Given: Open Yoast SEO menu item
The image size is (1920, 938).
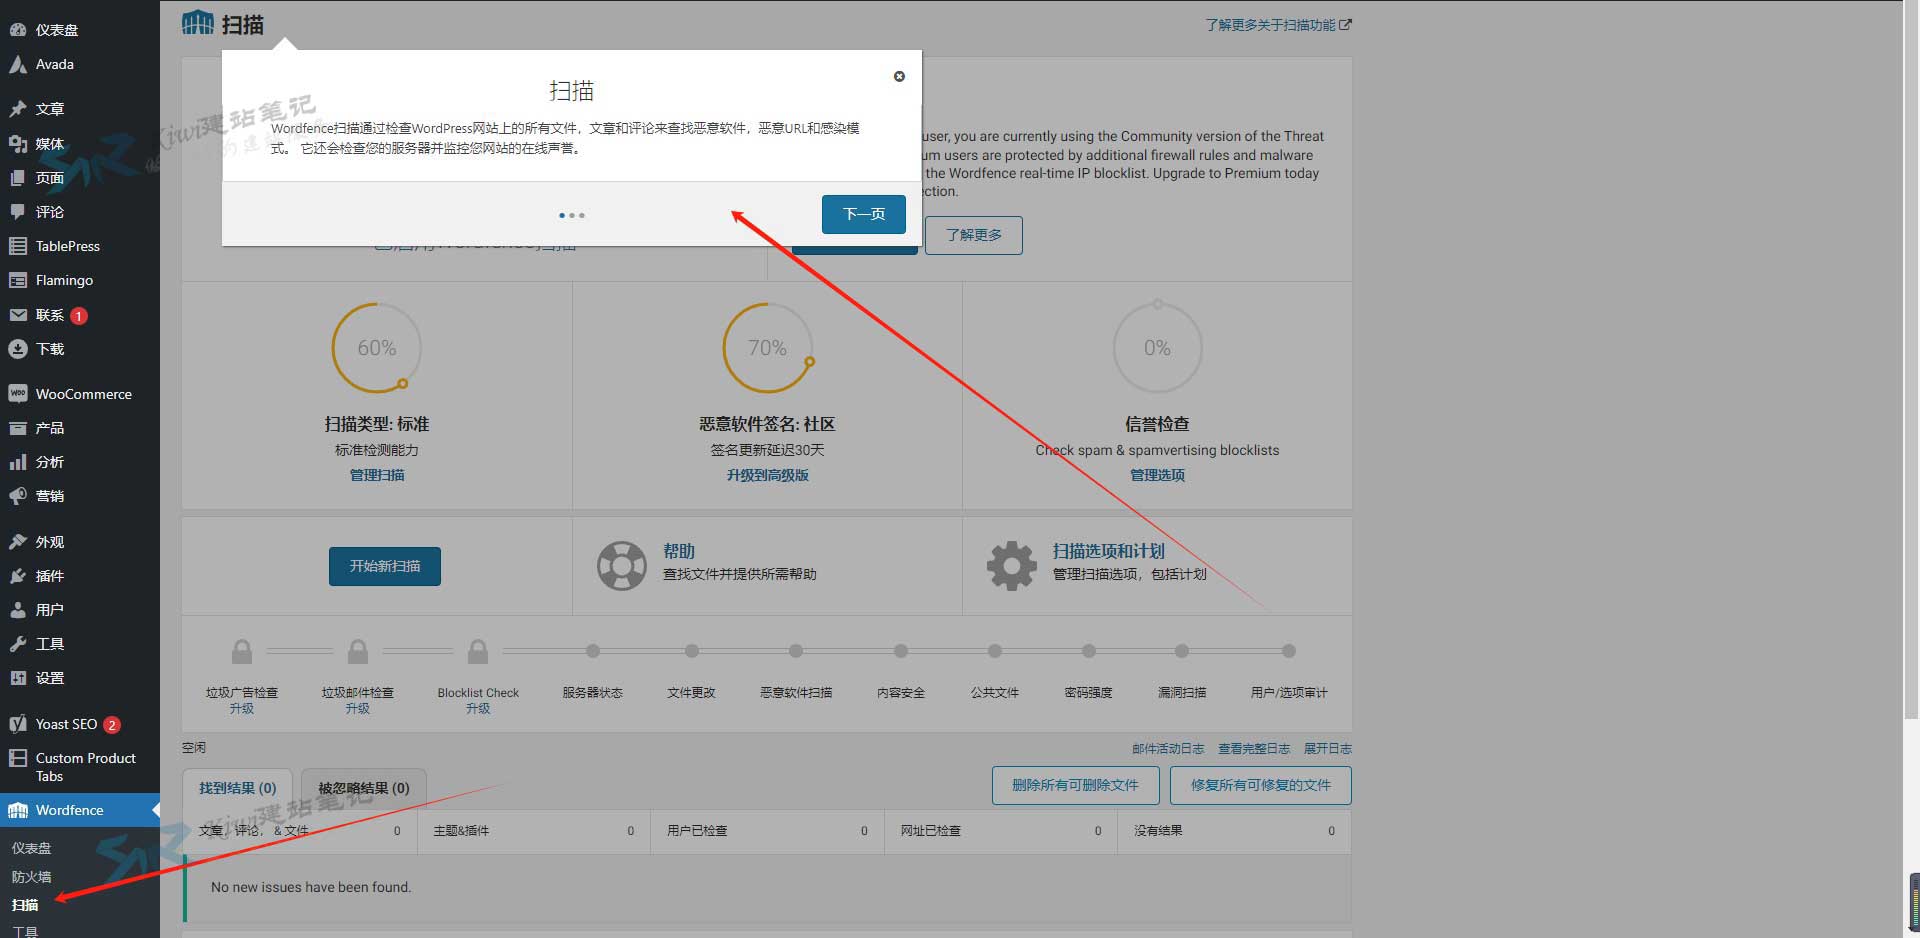Looking at the screenshot, I should point(80,724).
